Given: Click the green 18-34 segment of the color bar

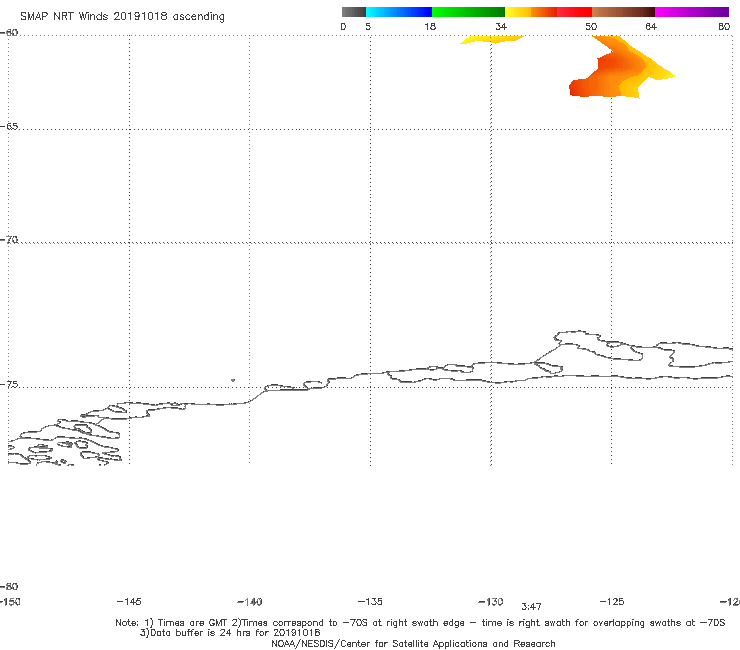Looking at the screenshot, I should [468, 12].
